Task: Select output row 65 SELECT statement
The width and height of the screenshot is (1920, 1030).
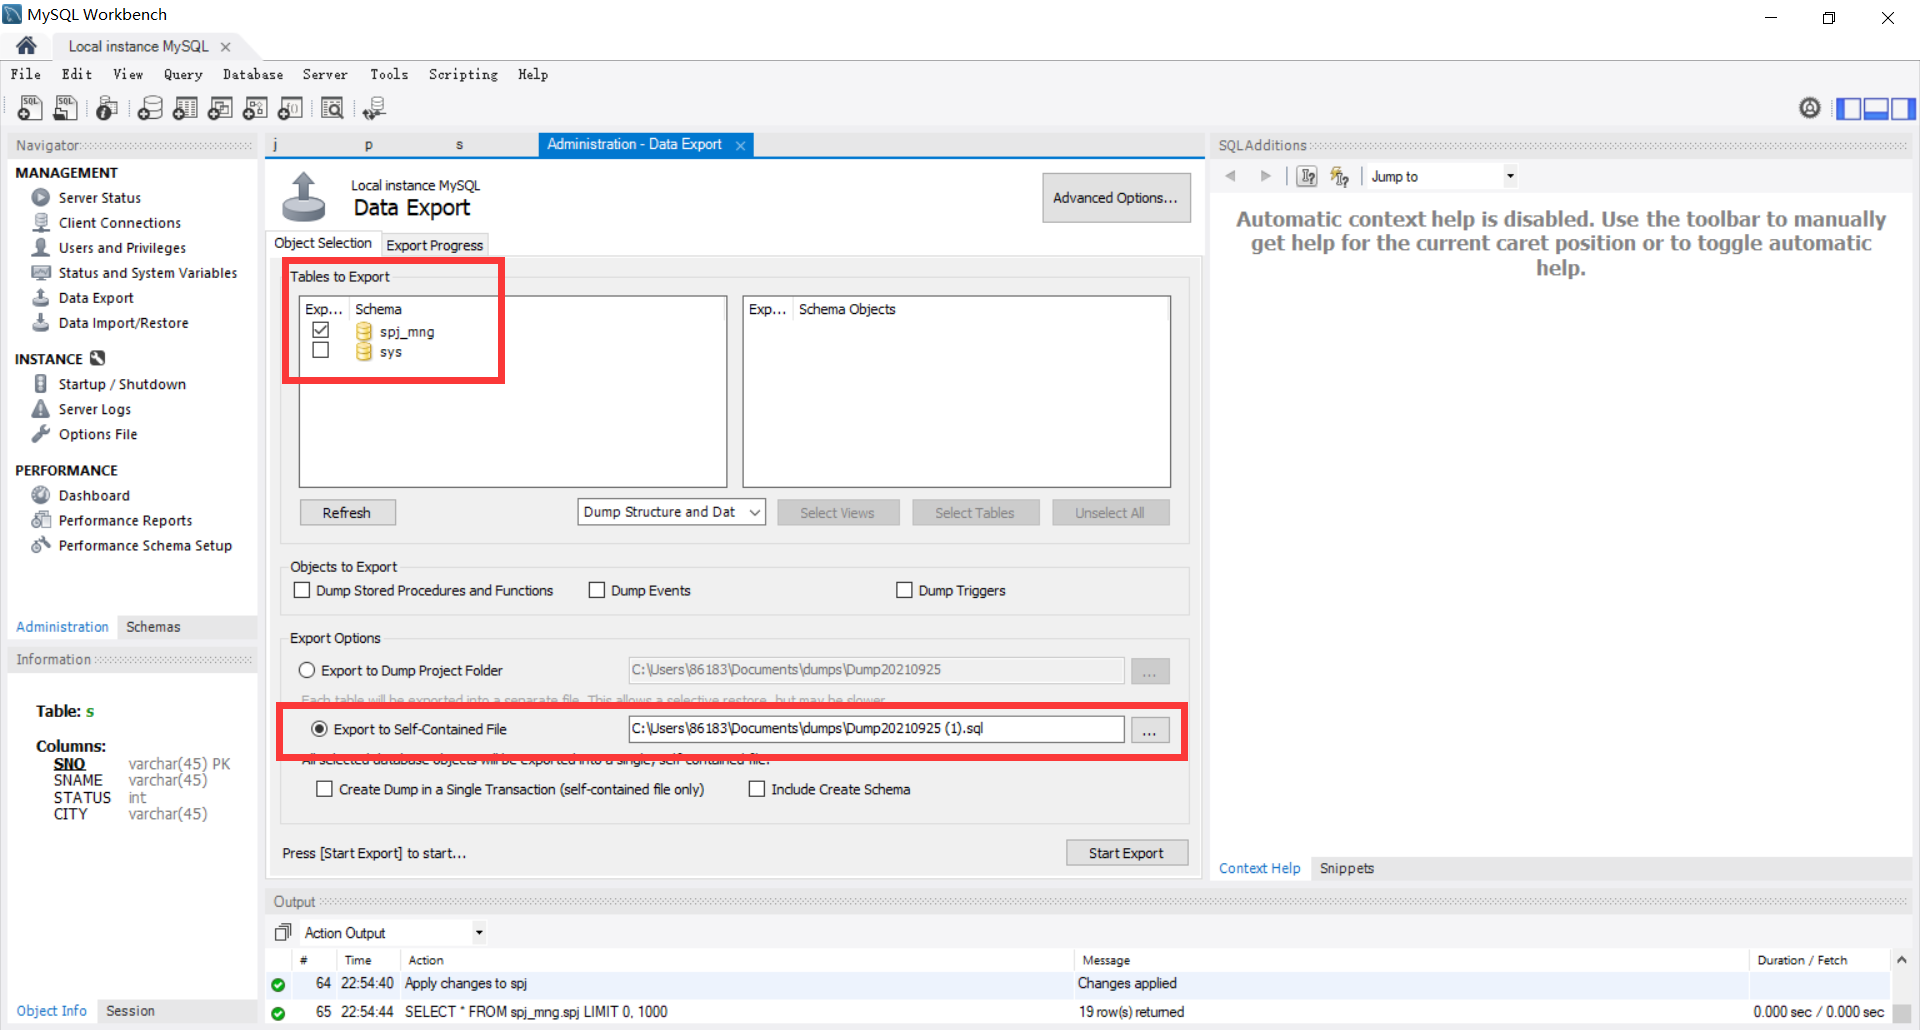Action: pyautogui.click(x=1078, y=1012)
